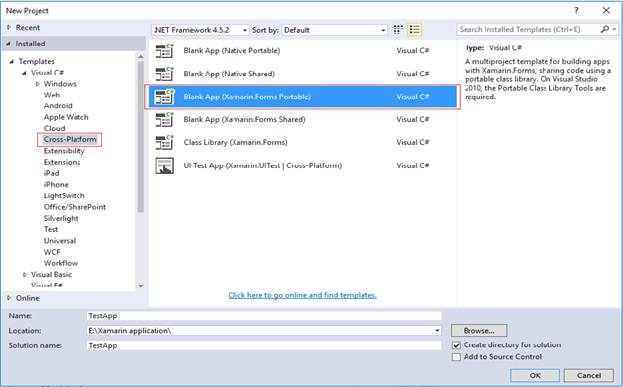Image resolution: width=623 pixels, height=387 pixels.
Task: Select the WCF template category
Action: coord(52,252)
